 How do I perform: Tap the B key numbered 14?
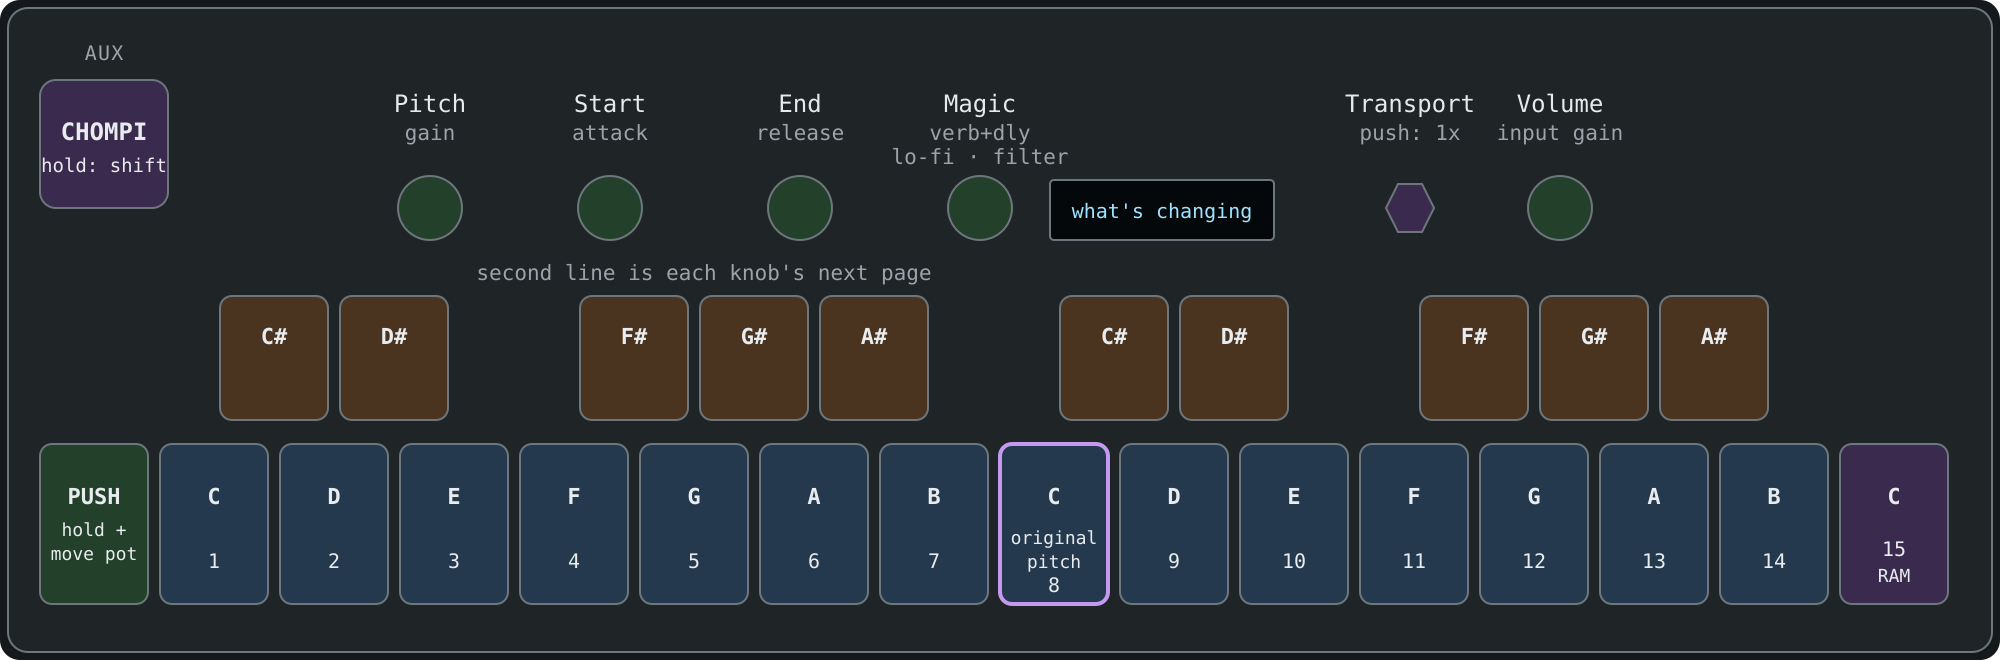[1774, 524]
